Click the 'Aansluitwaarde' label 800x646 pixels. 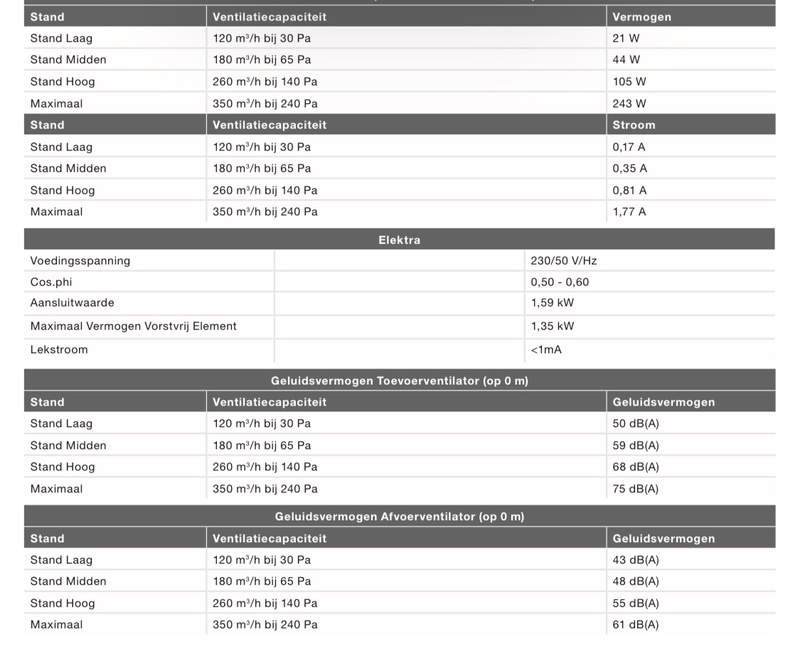72,303
